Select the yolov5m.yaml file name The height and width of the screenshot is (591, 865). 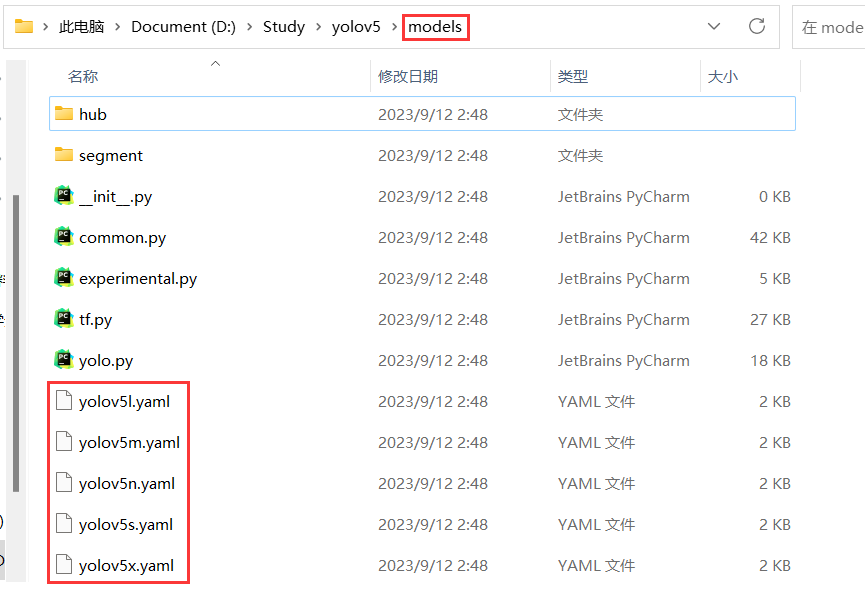(130, 443)
